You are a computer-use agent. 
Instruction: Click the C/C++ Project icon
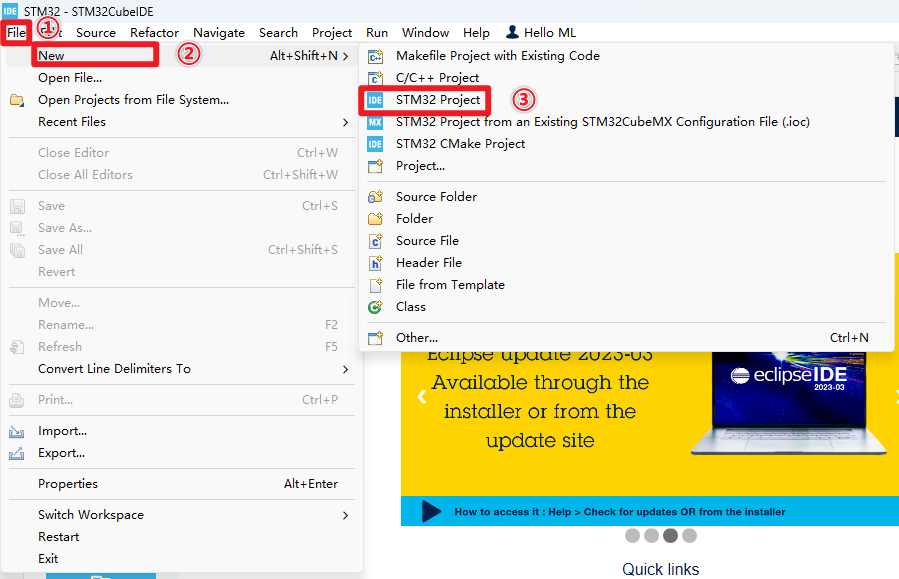pos(375,78)
